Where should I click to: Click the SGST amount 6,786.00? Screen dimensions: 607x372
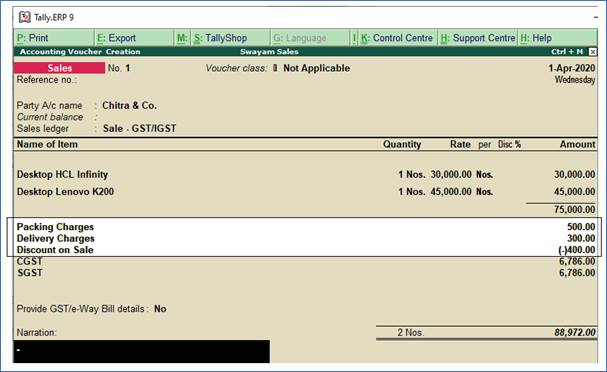pyautogui.click(x=577, y=273)
